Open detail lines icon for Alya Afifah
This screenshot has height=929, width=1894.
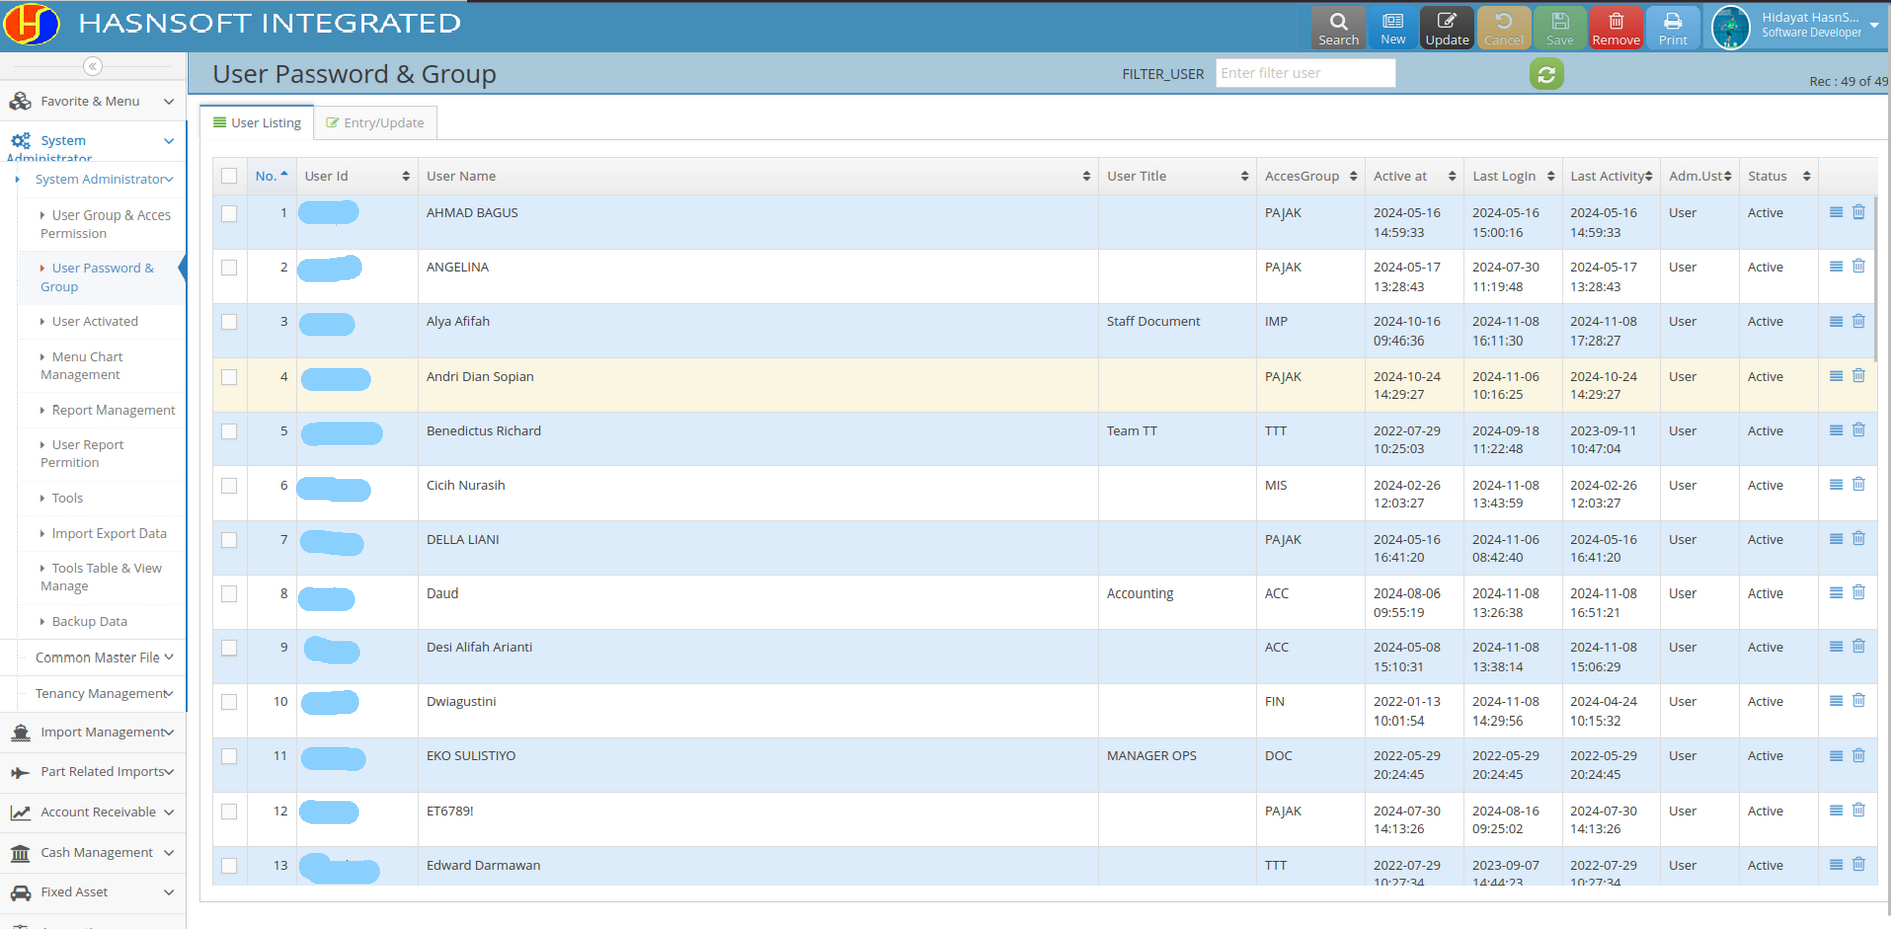1835,322
